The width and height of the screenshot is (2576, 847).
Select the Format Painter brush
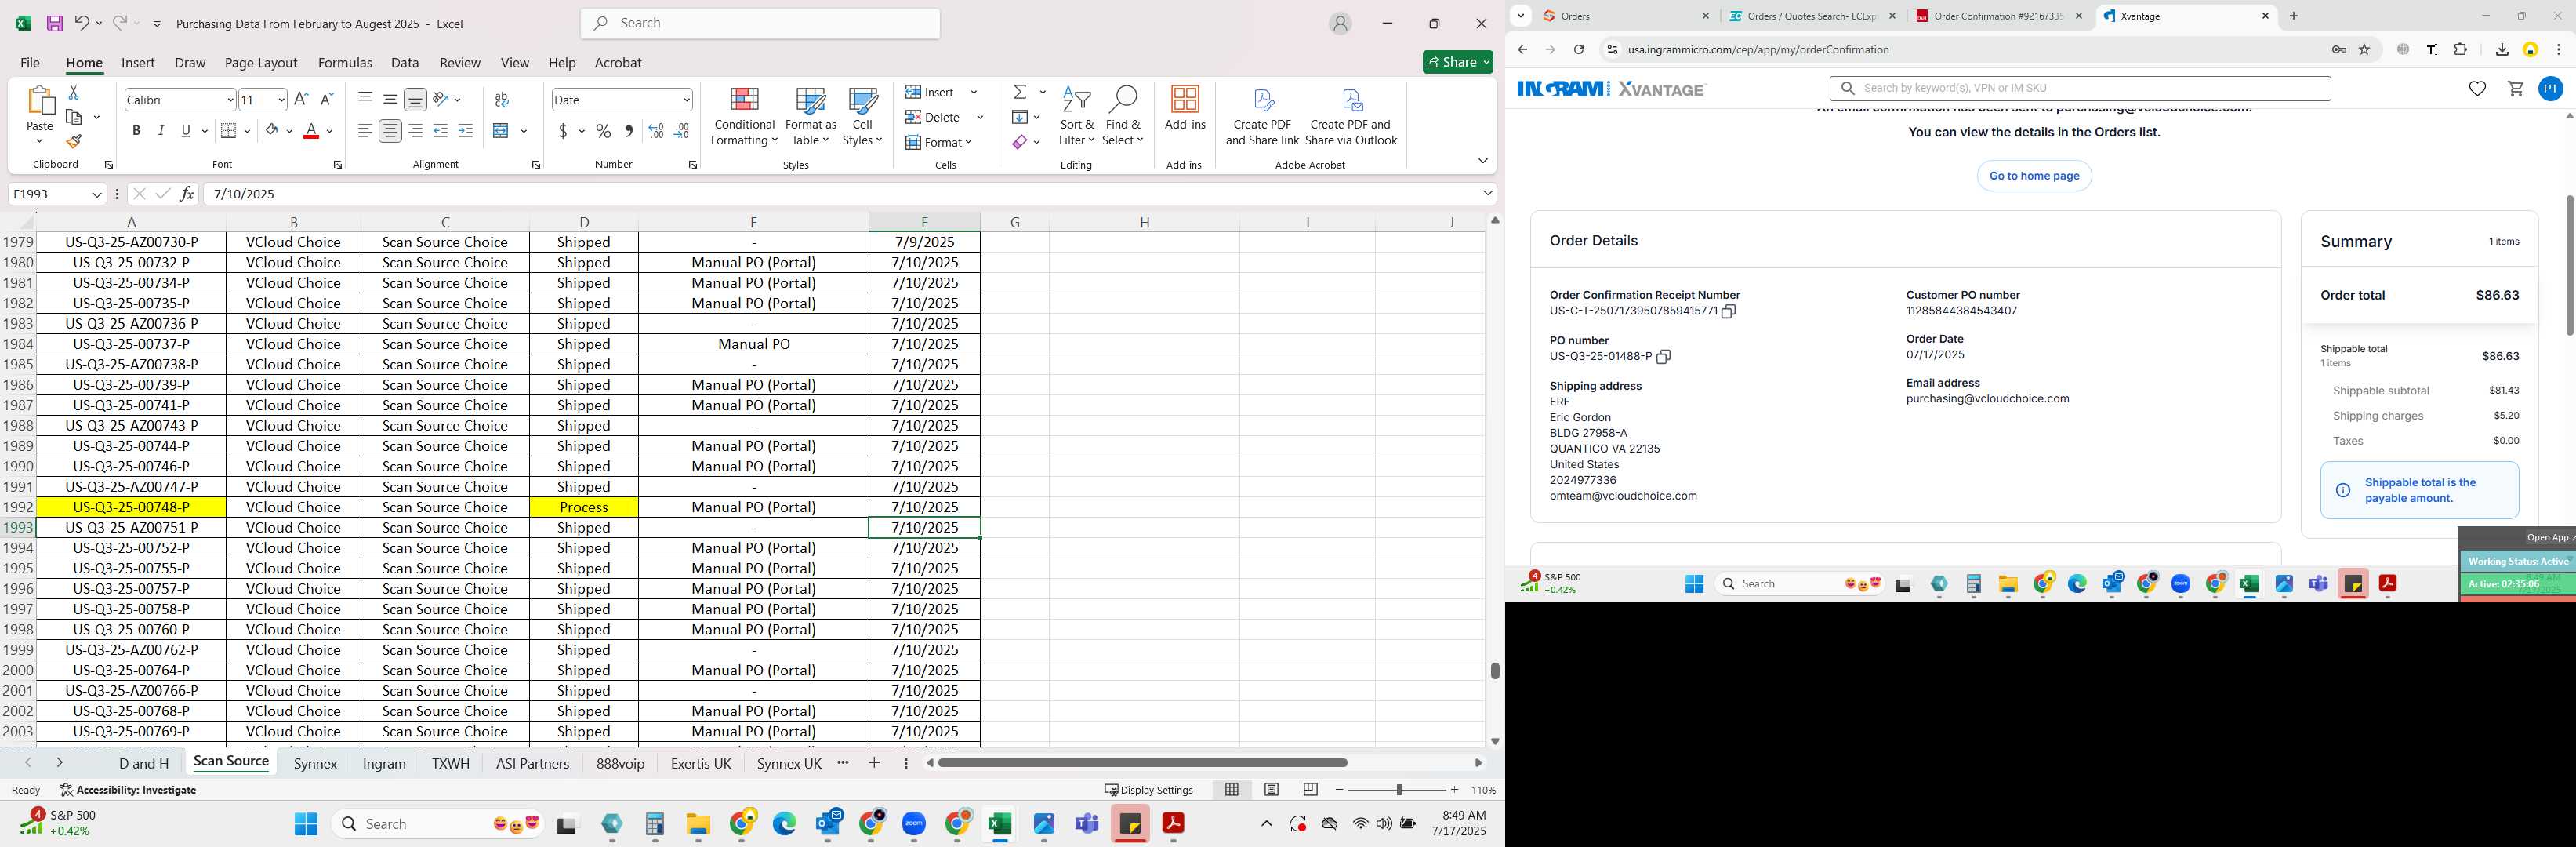73,141
